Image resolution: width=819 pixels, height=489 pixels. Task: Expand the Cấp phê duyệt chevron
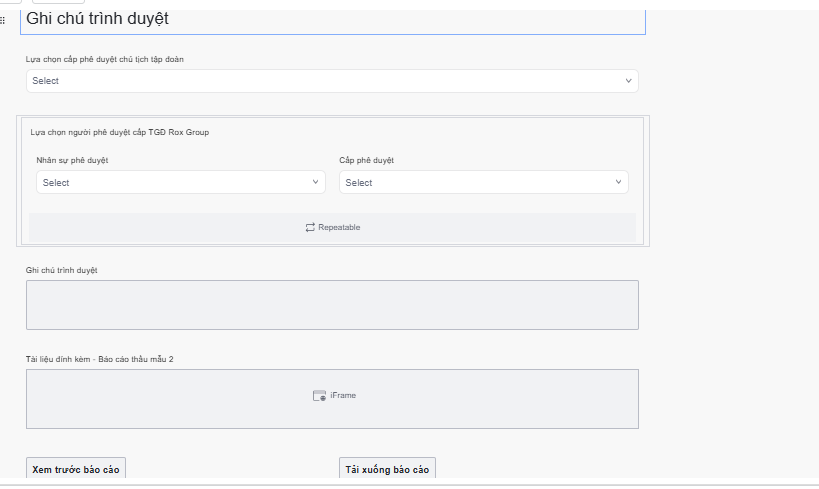pos(618,182)
